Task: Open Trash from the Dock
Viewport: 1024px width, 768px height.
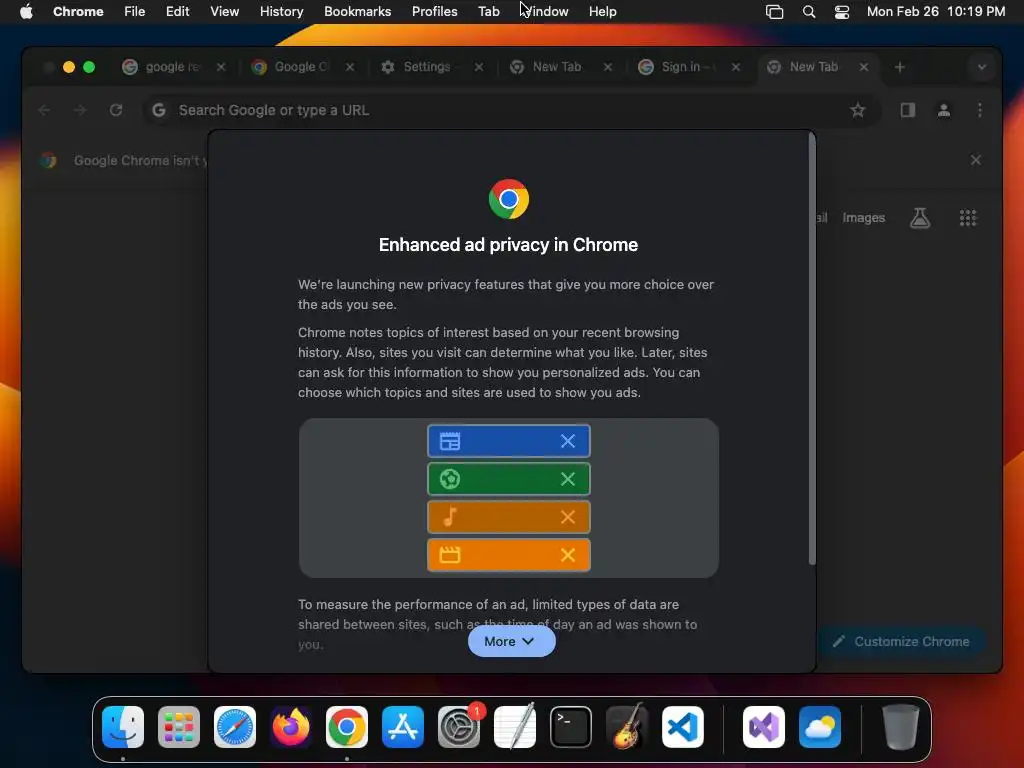Action: pyautogui.click(x=901, y=727)
